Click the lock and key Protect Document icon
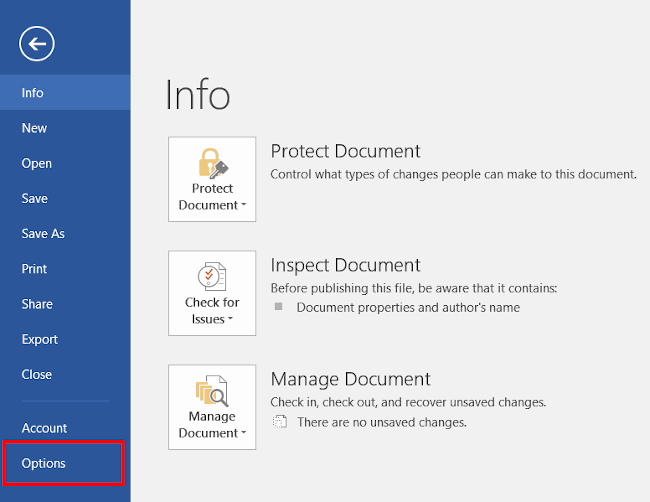 click(x=212, y=162)
